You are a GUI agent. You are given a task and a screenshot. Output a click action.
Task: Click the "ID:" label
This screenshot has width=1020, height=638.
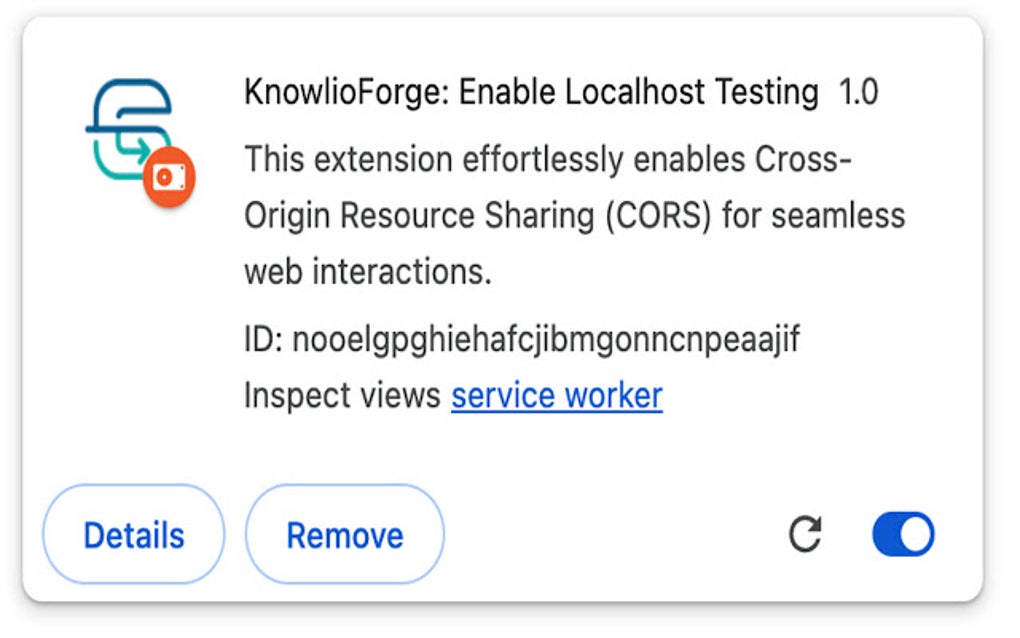[263, 341]
